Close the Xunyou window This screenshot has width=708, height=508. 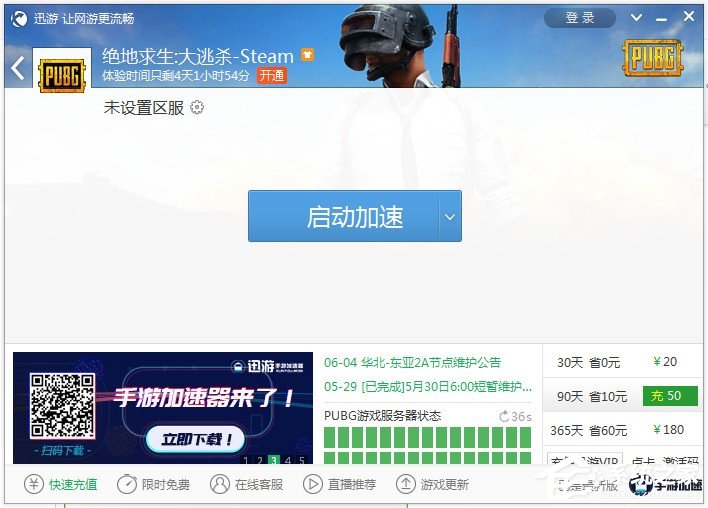(689, 16)
